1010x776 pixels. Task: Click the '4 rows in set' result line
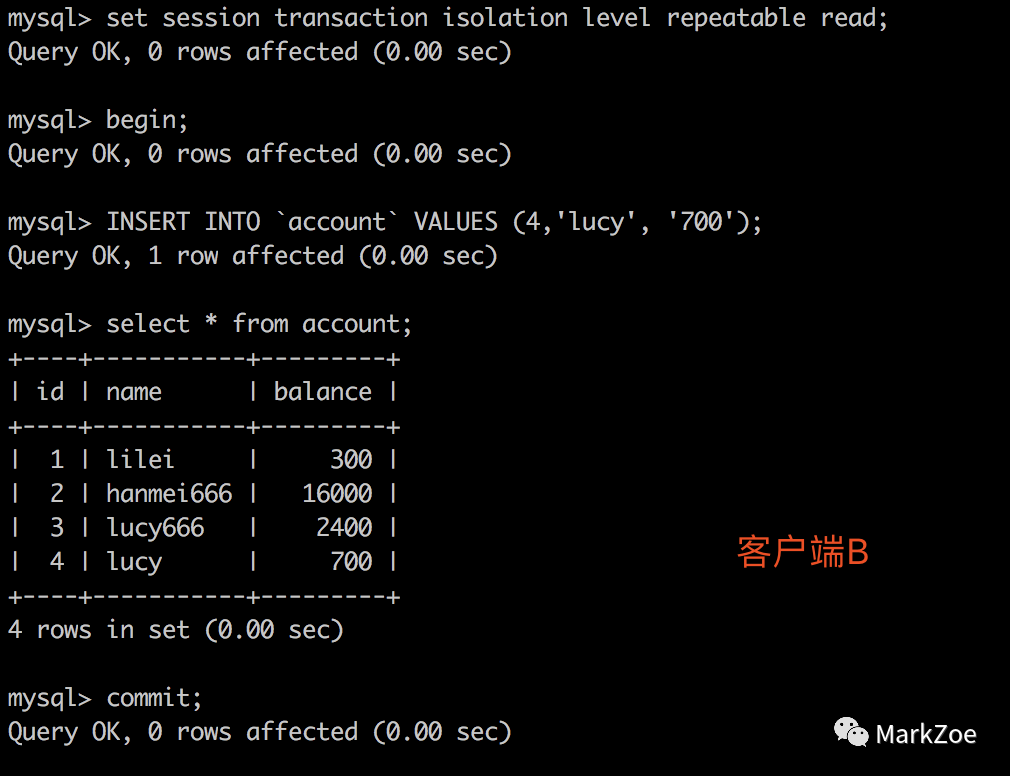[x=175, y=630]
